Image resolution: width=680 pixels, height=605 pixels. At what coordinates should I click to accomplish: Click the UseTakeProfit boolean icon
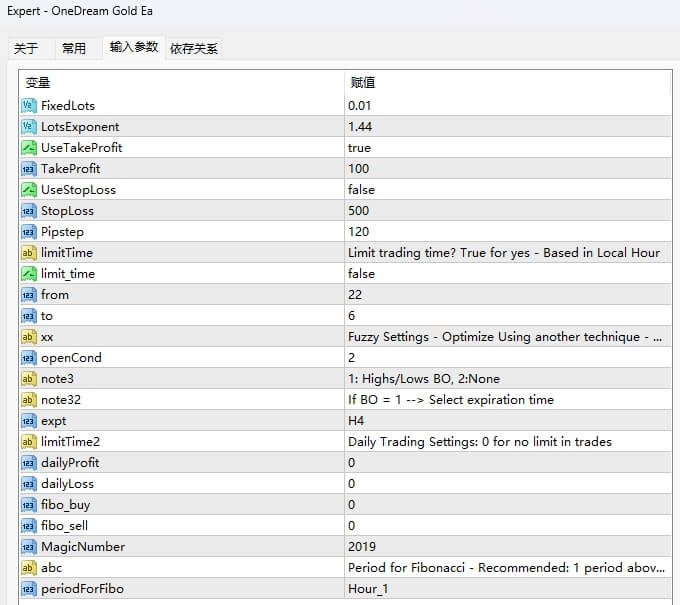pyautogui.click(x=29, y=148)
